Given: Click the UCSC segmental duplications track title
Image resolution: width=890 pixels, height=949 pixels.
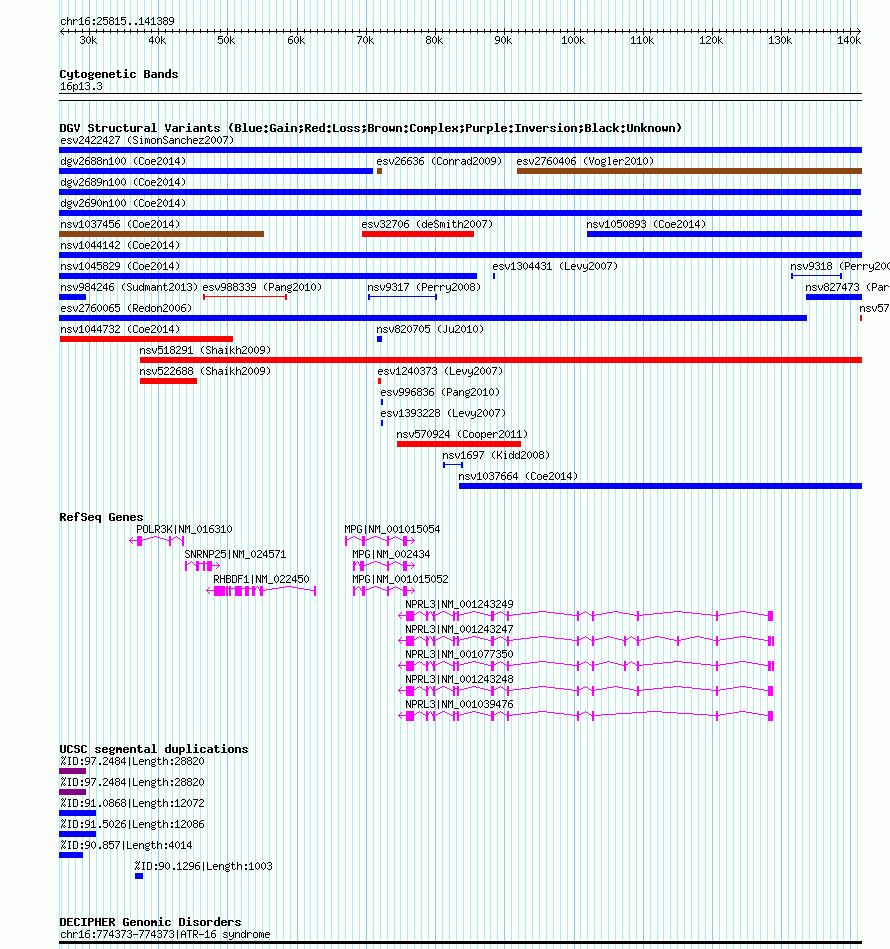Looking at the screenshot, I should pos(154,749).
